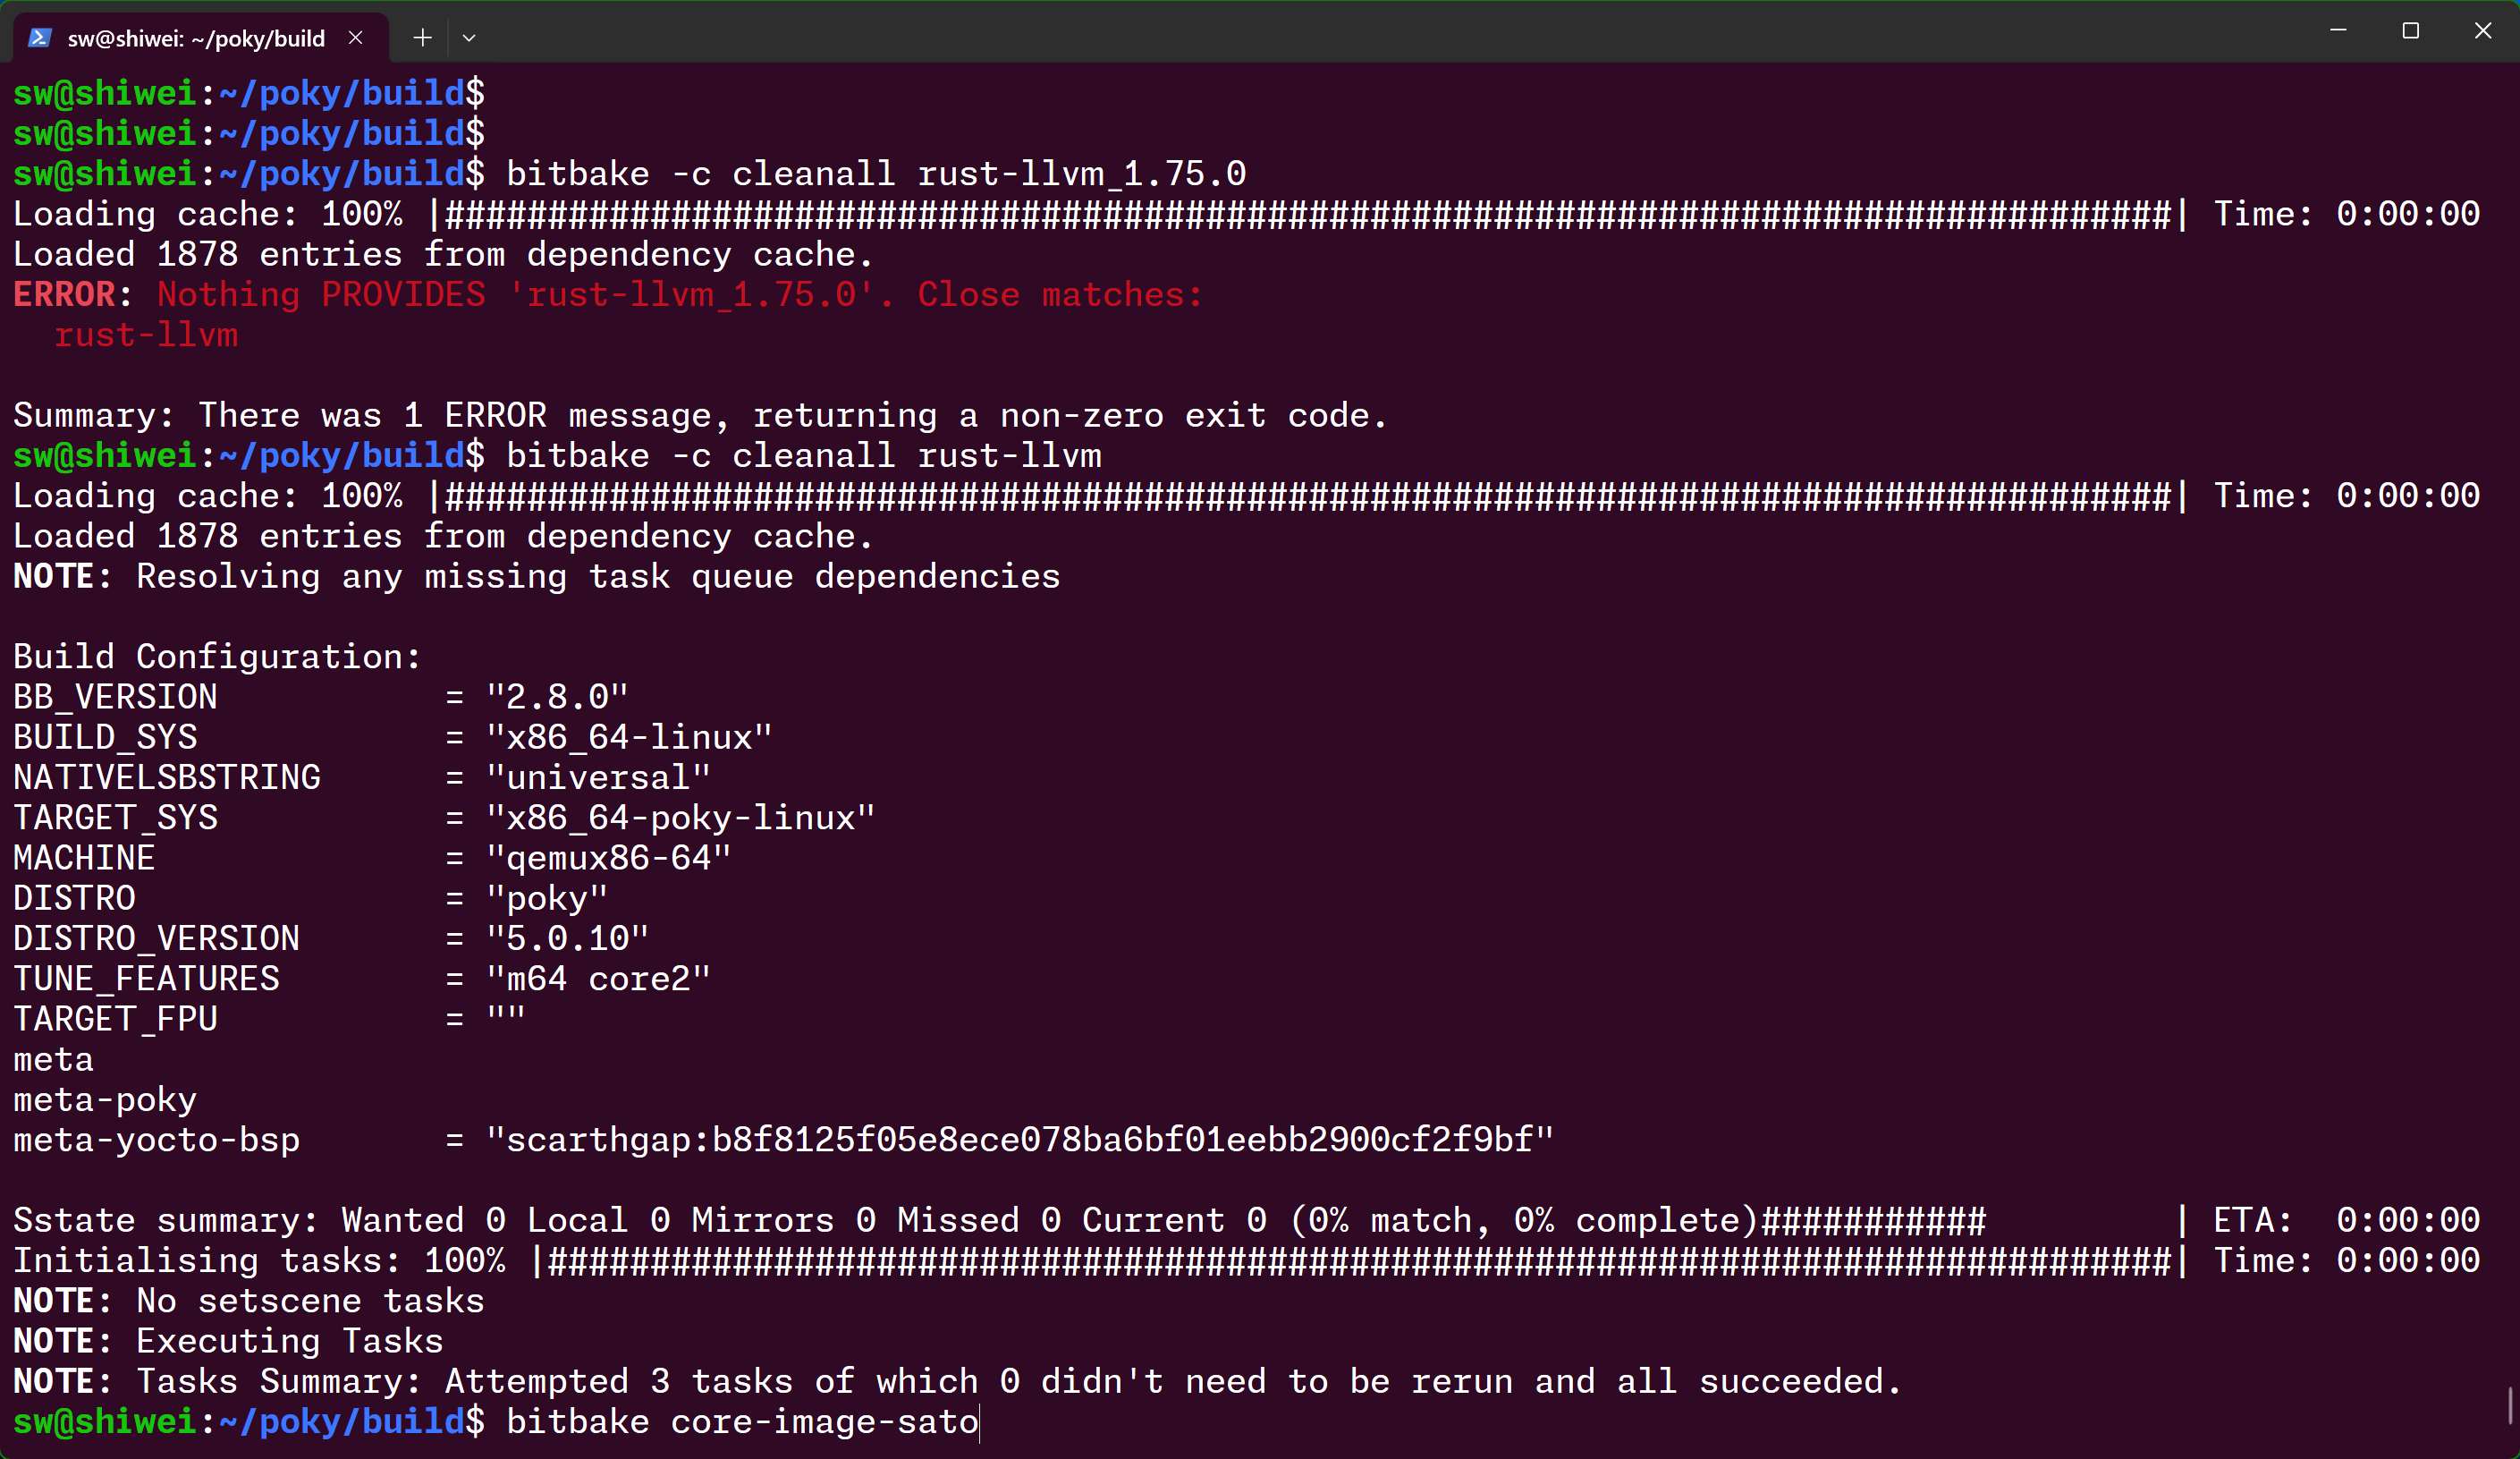Expand the new-tab profile dropdown chevron
The width and height of the screenshot is (2520, 1459).
469,38
